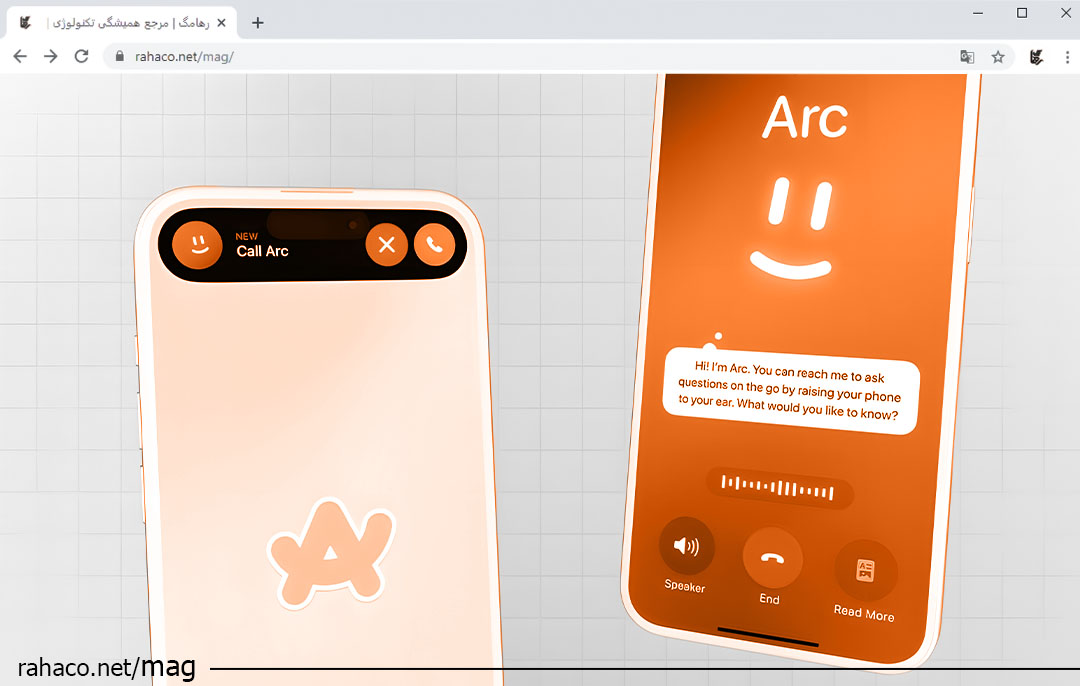Reload the rahaco.net page

[82, 57]
